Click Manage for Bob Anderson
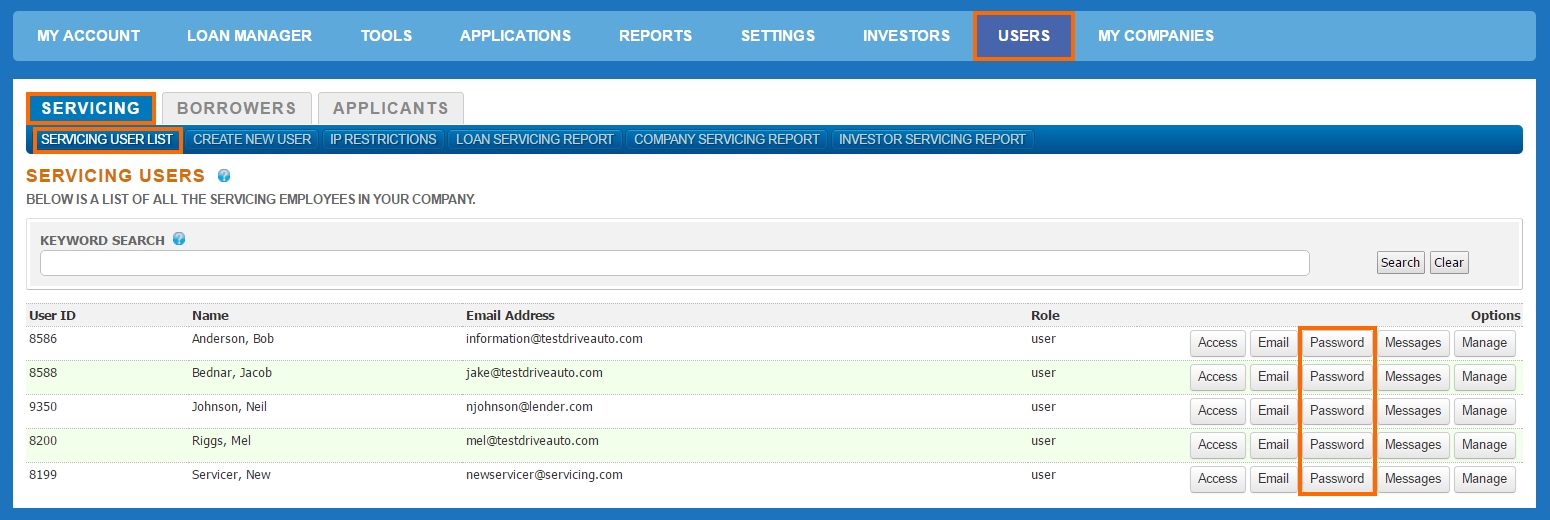 (x=1484, y=343)
